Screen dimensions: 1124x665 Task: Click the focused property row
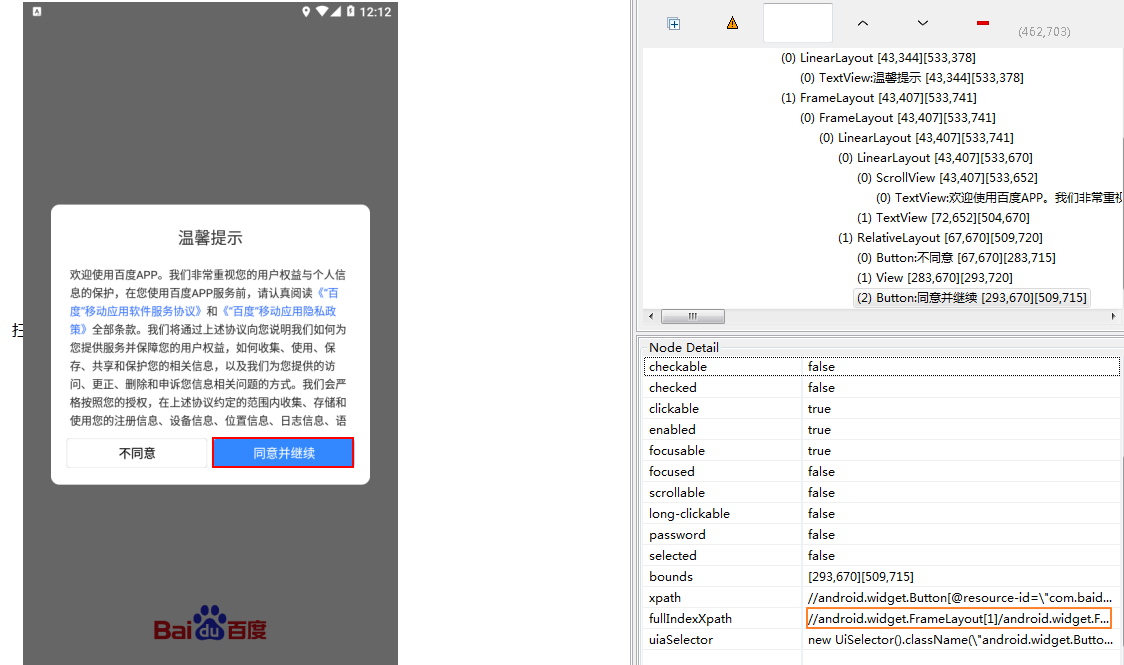pos(882,472)
